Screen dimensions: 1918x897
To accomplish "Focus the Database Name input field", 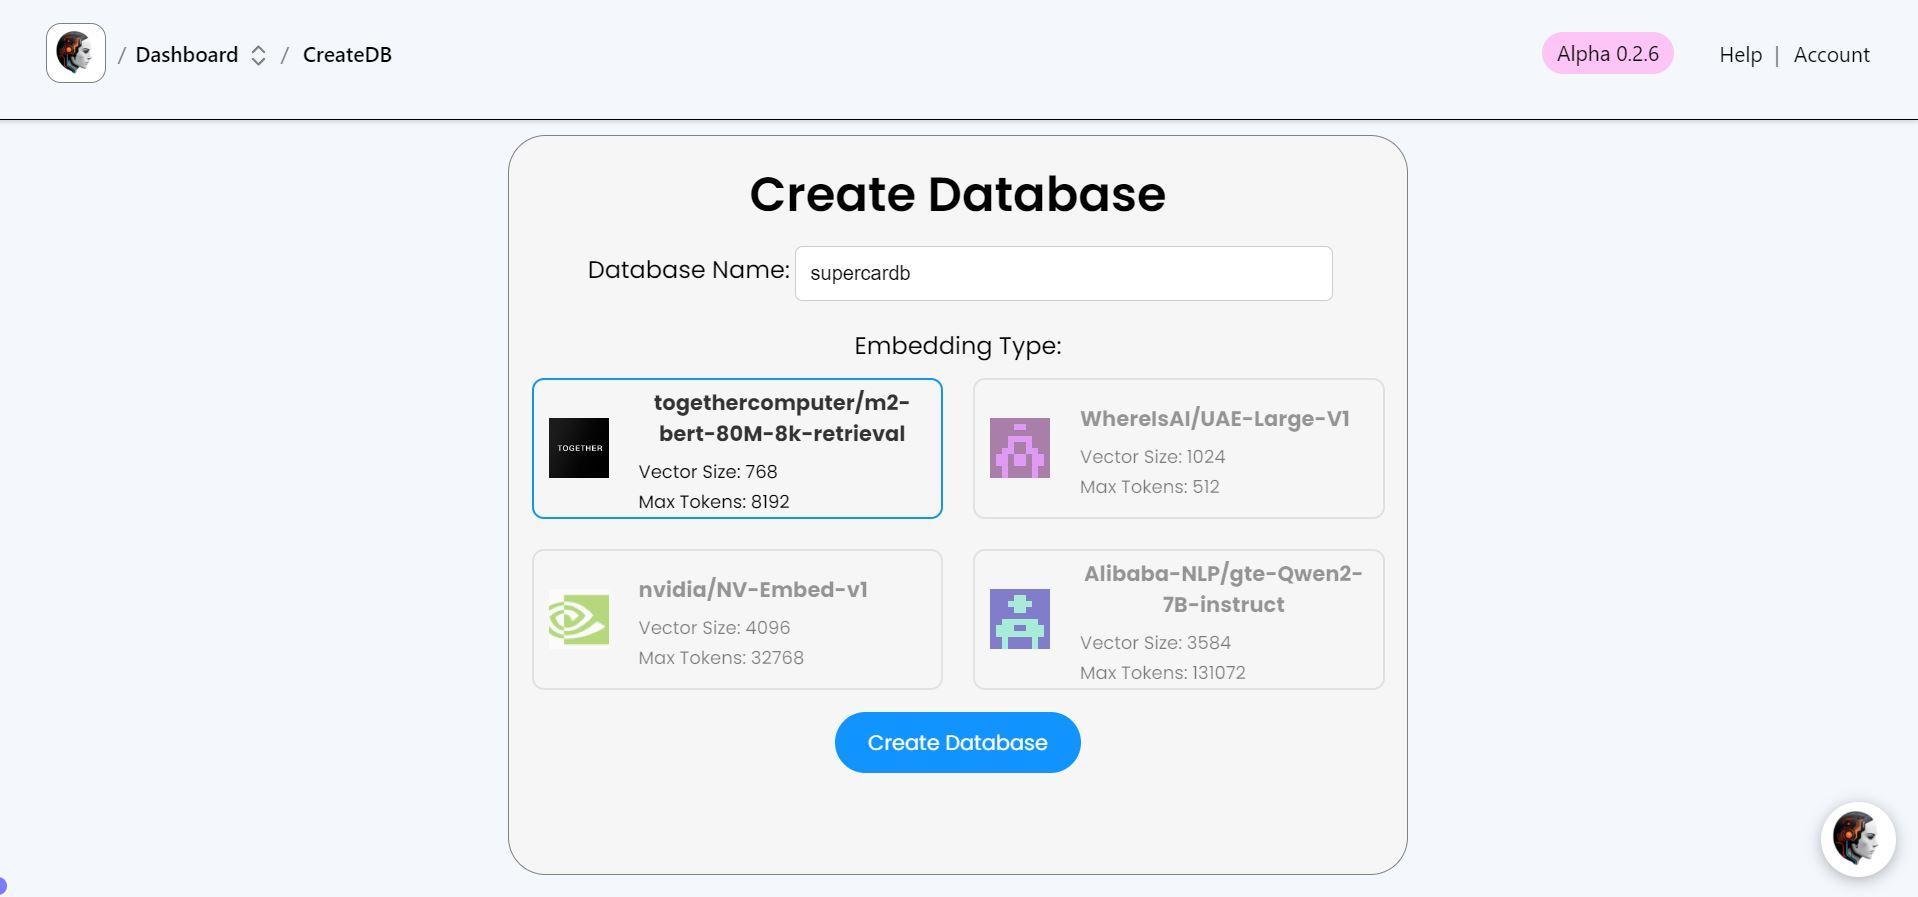I will (1063, 273).
